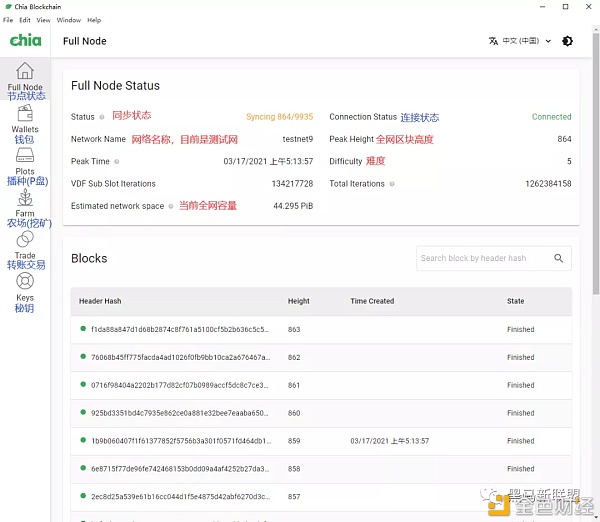This screenshot has width=600, height=522.
Task: Open the Keys sidebar icon
Action: click(25, 281)
